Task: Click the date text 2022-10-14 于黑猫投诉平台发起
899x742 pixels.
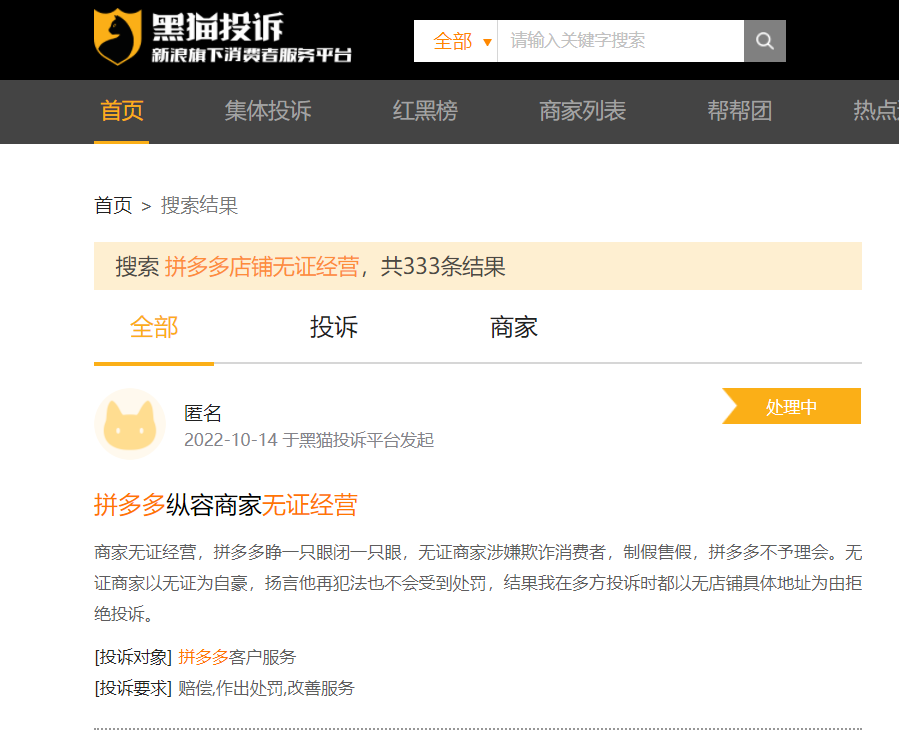Action: pyautogui.click(x=309, y=440)
